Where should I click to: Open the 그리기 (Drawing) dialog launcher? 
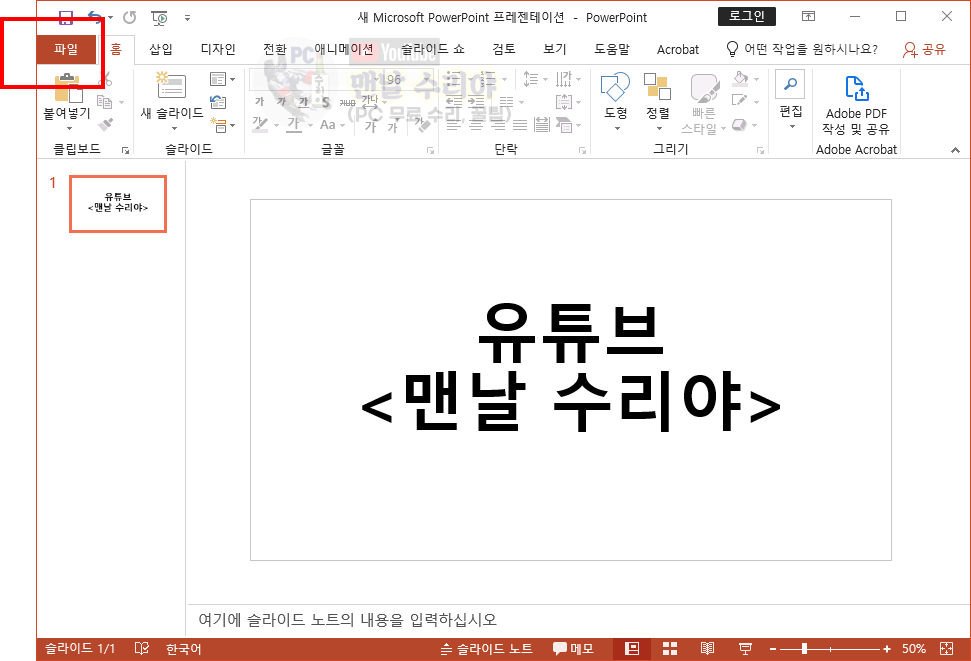(760, 150)
